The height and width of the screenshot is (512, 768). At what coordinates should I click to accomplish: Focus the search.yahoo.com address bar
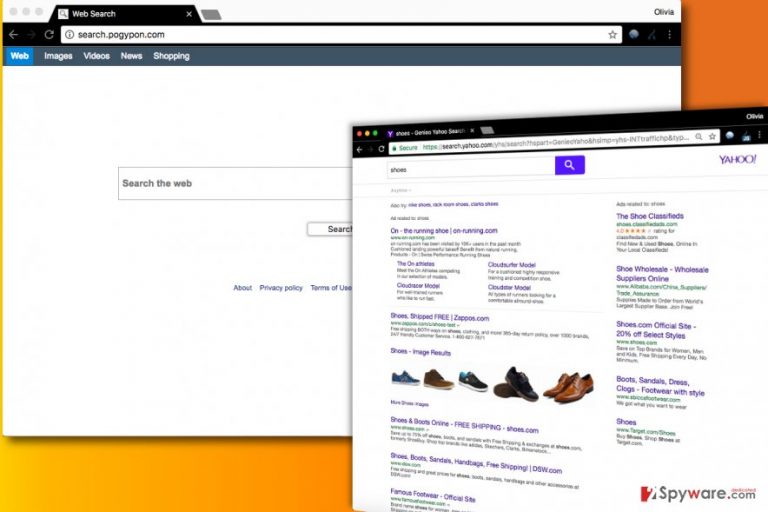pyautogui.click(x=553, y=143)
